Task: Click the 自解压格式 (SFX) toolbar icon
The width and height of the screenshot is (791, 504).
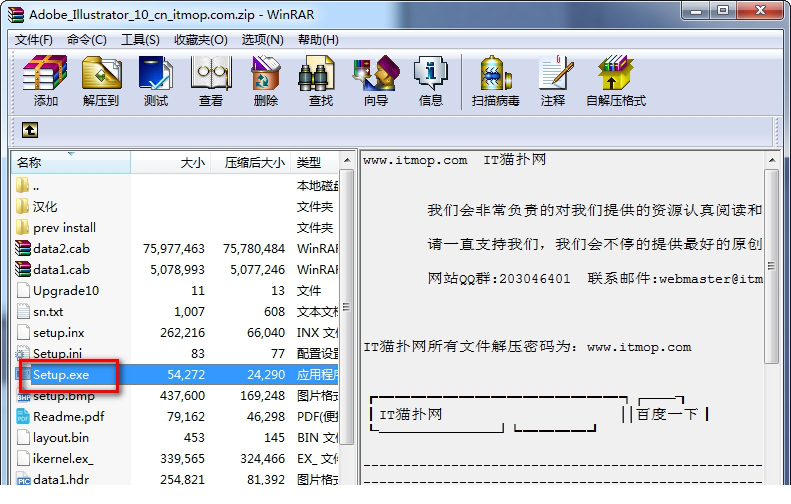Action: (615, 74)
